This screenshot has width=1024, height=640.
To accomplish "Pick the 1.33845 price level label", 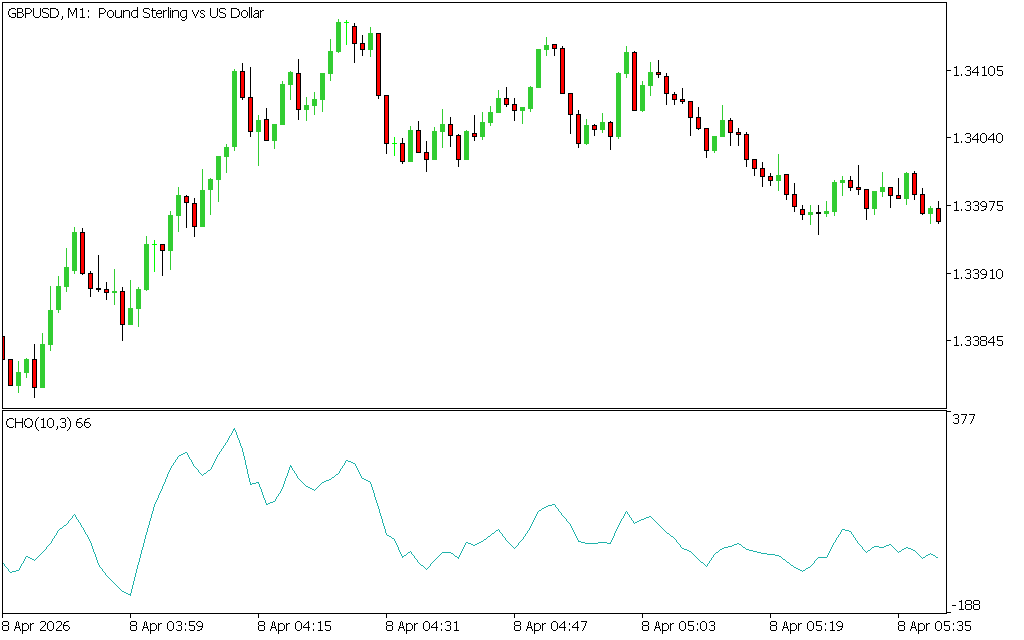I will point(977,341).
